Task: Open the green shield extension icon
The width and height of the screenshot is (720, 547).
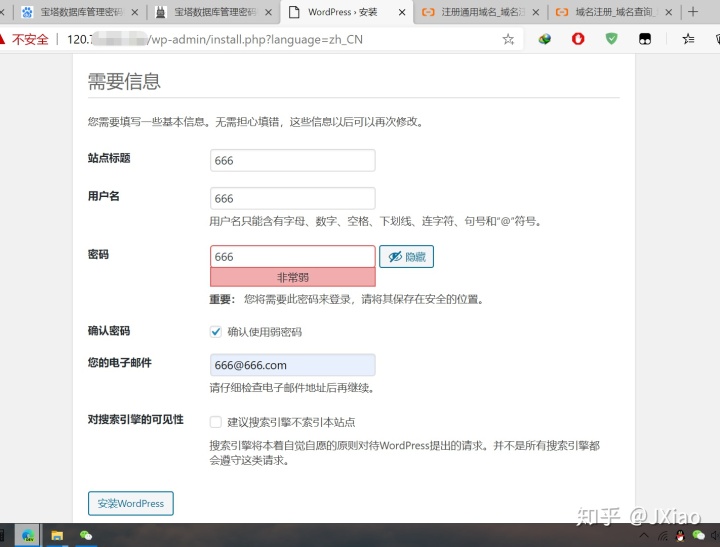Action: (611, 39)
